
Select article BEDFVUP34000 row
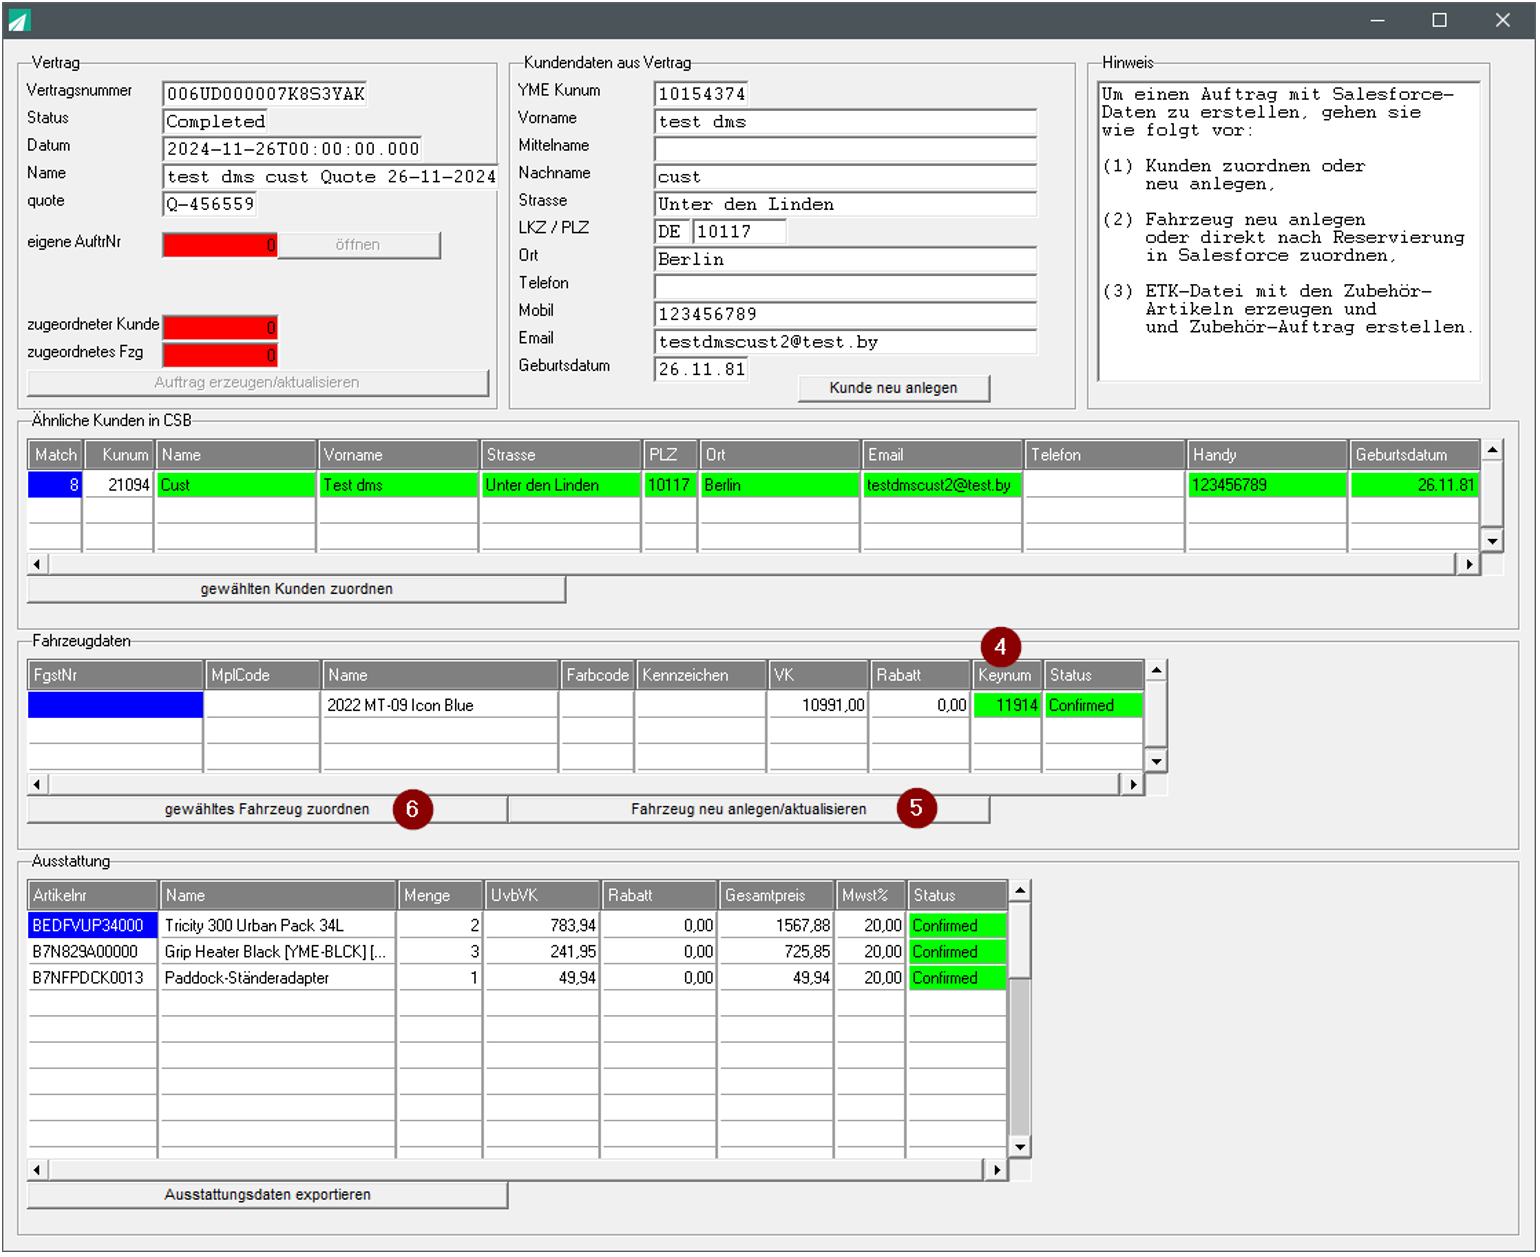[516, 925]
